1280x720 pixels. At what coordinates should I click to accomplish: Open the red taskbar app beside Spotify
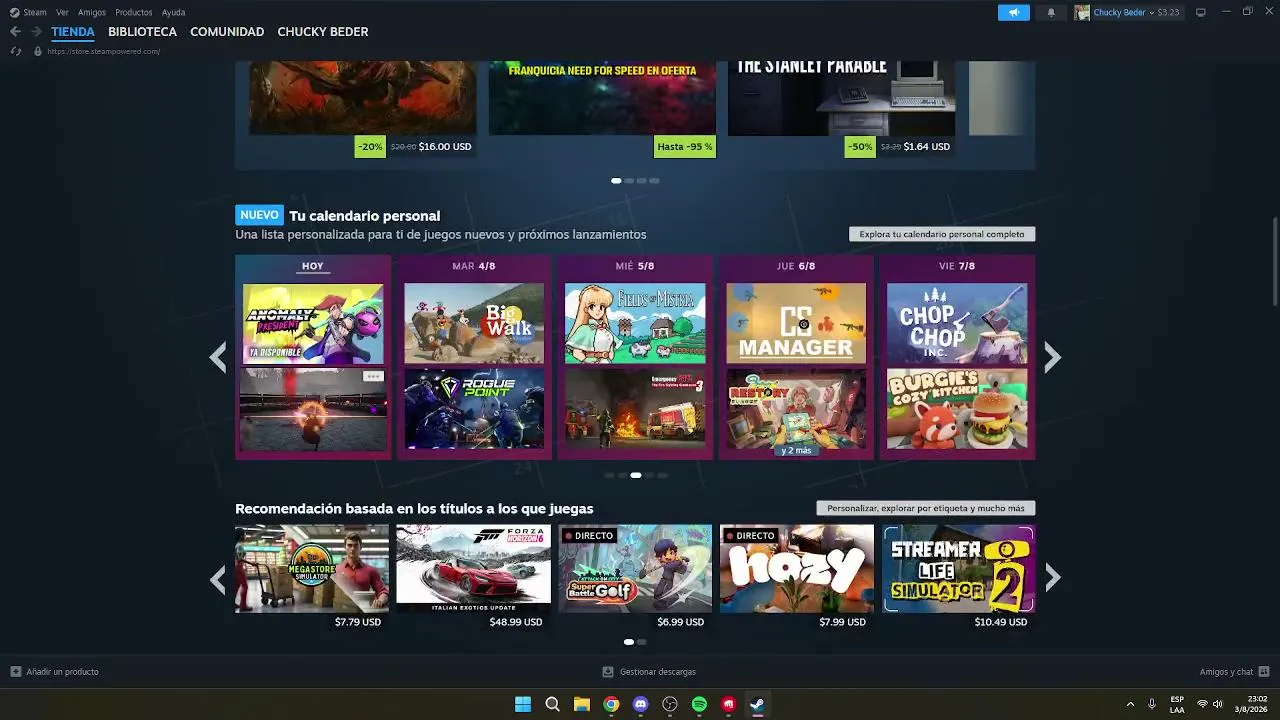[x=729, y=704]
